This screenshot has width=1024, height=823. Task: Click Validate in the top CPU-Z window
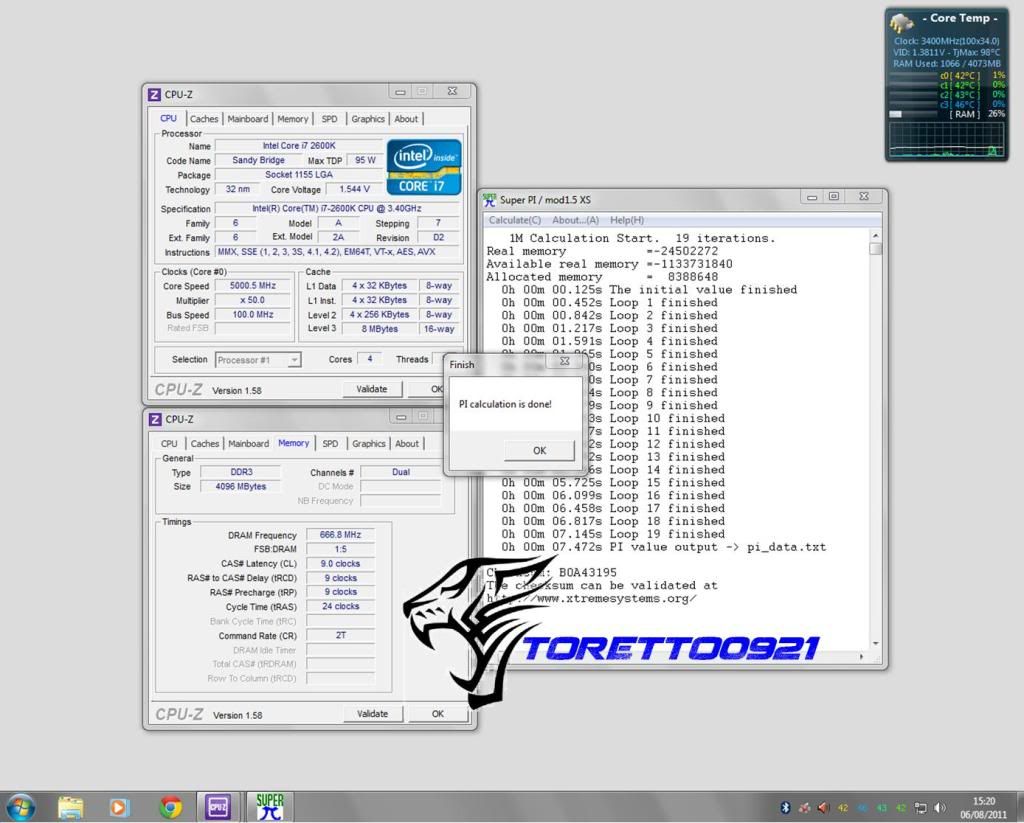tap(372, 390)
